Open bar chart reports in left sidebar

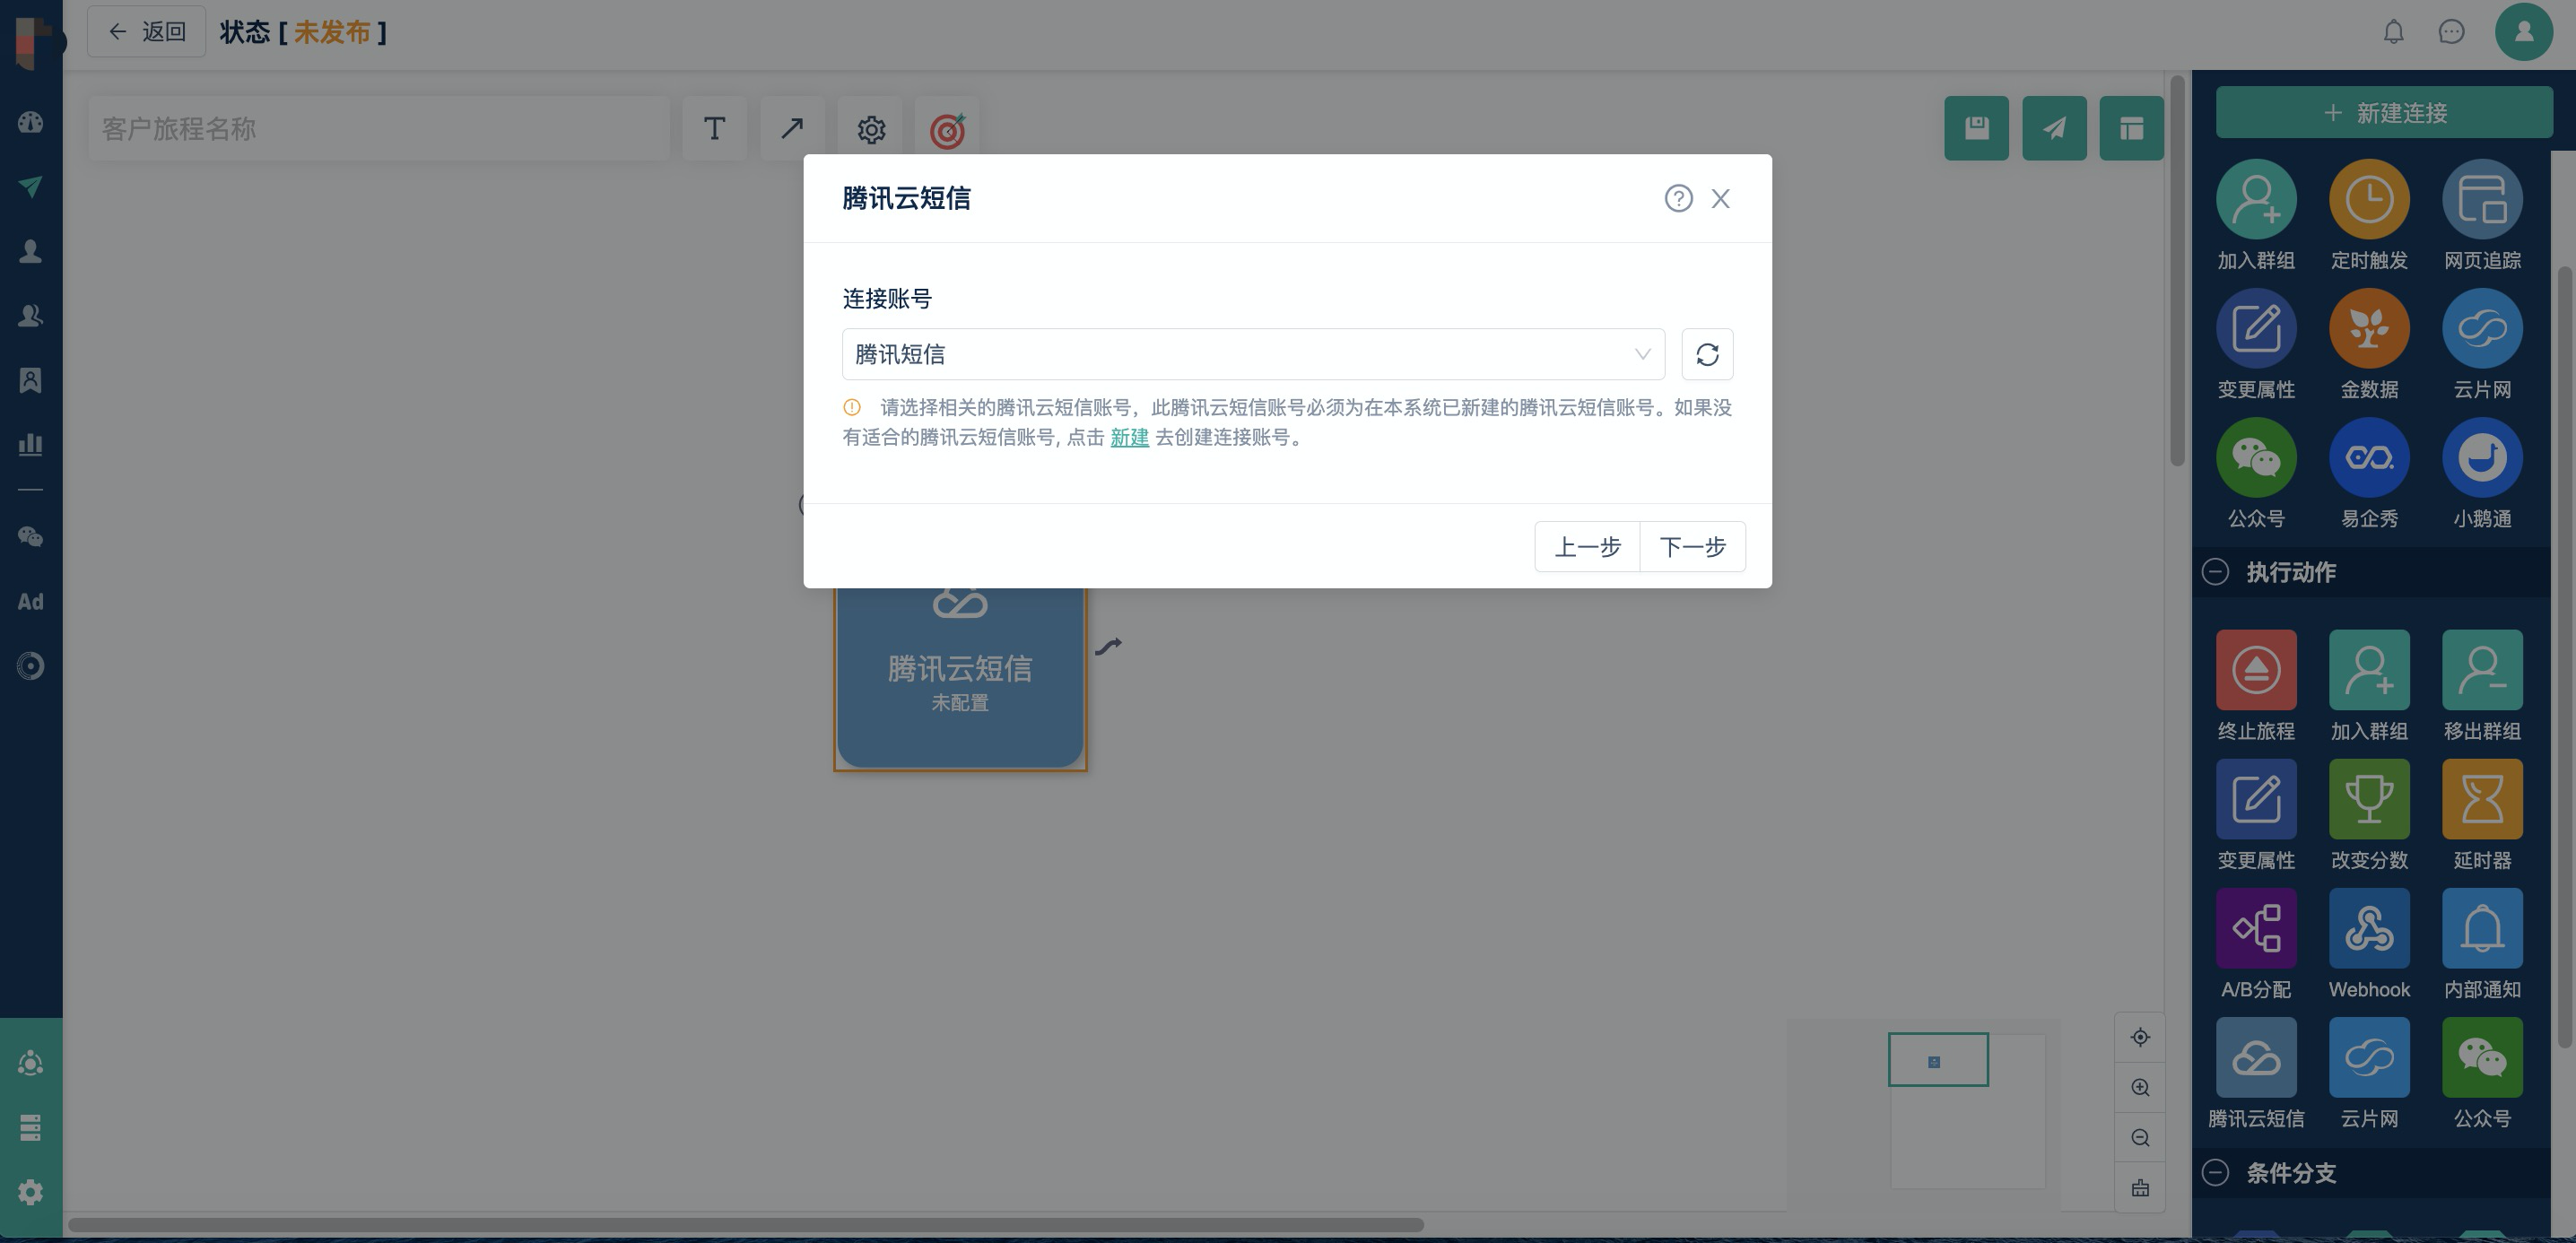click(x=31, y=444)
